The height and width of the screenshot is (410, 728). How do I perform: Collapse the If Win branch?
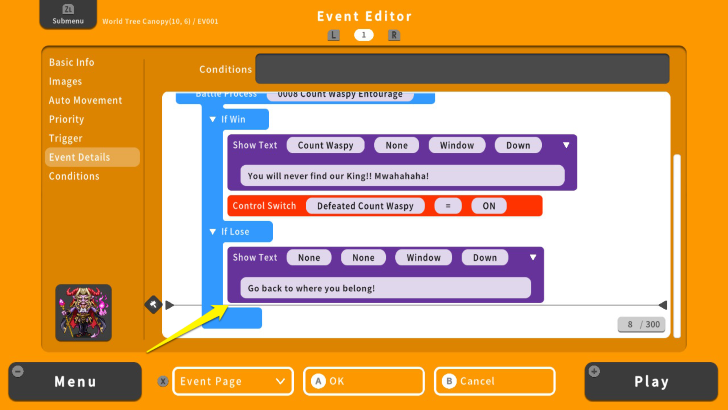tap(212, 120)
